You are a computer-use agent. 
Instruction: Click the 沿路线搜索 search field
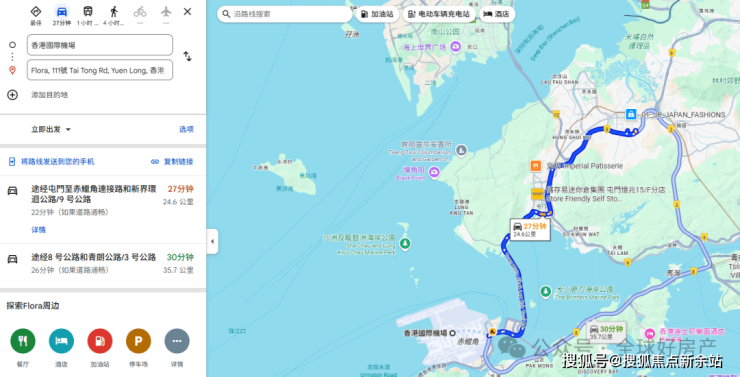tap(285, 14)
